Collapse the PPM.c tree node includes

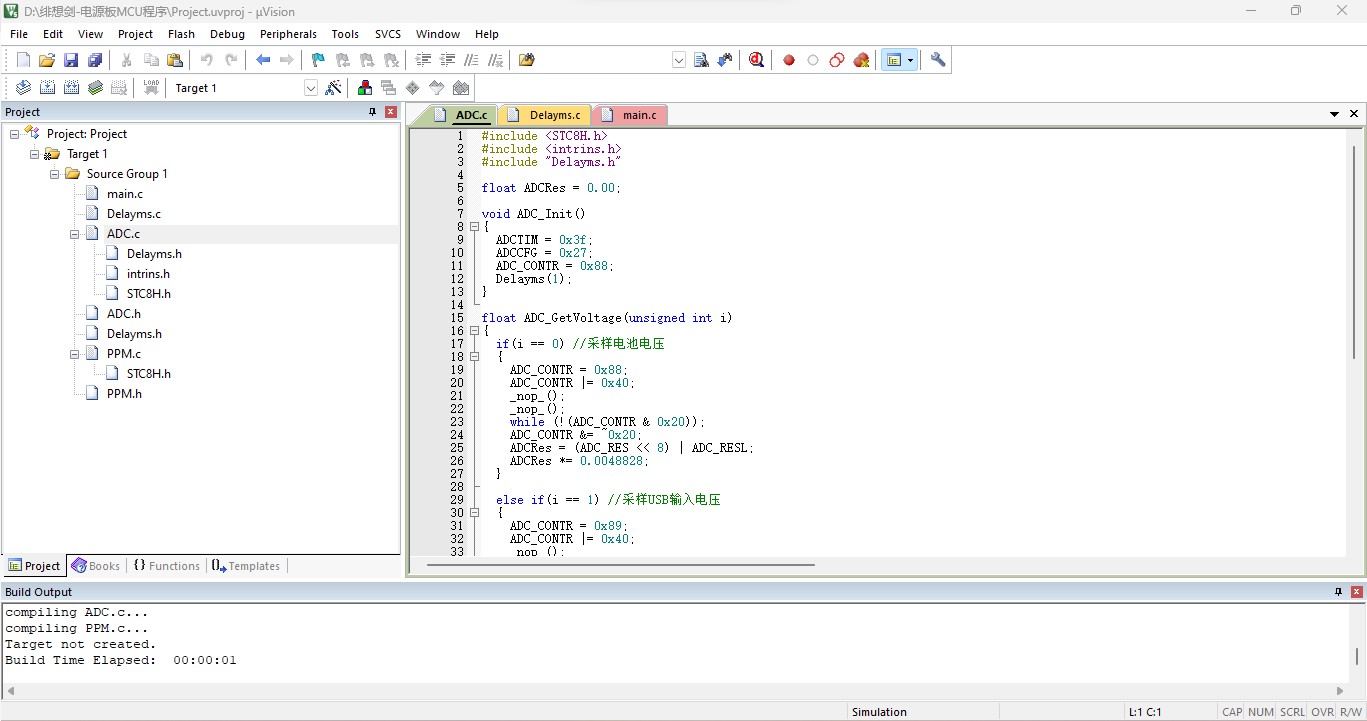(x=75, y=354)
